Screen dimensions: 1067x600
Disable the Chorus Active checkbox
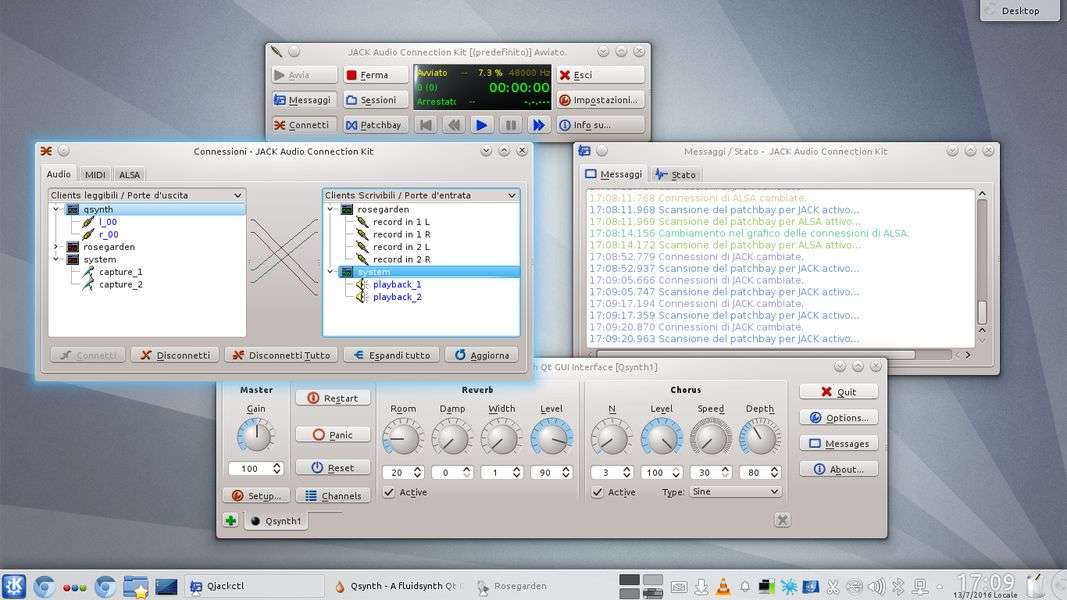[597, 492]
